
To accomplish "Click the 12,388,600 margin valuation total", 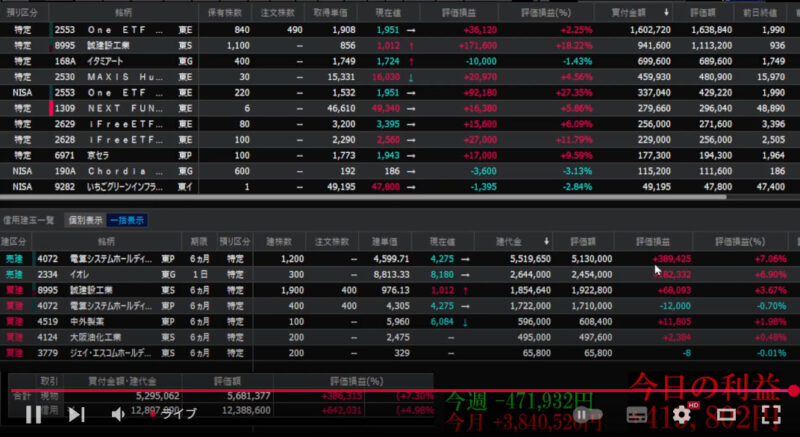I will pos(245,410).
